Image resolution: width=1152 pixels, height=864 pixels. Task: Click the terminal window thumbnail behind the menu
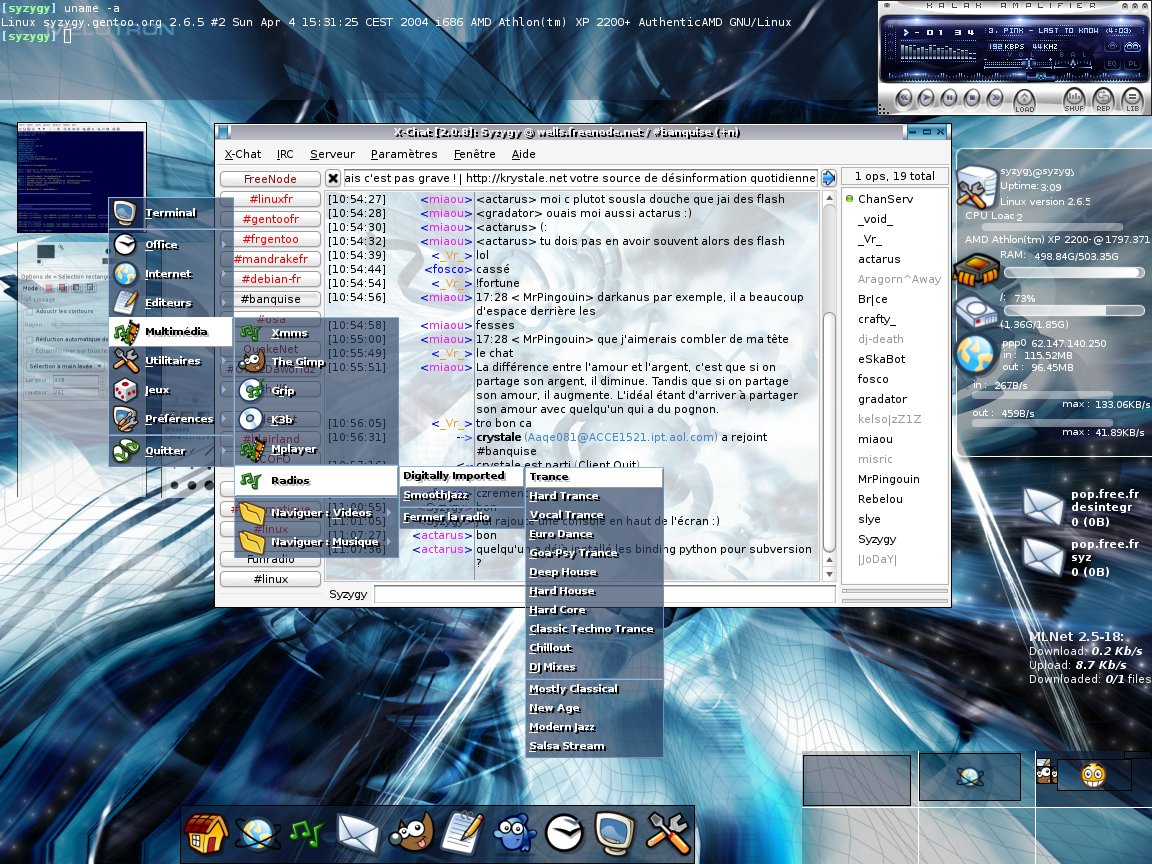pos(82,178)
